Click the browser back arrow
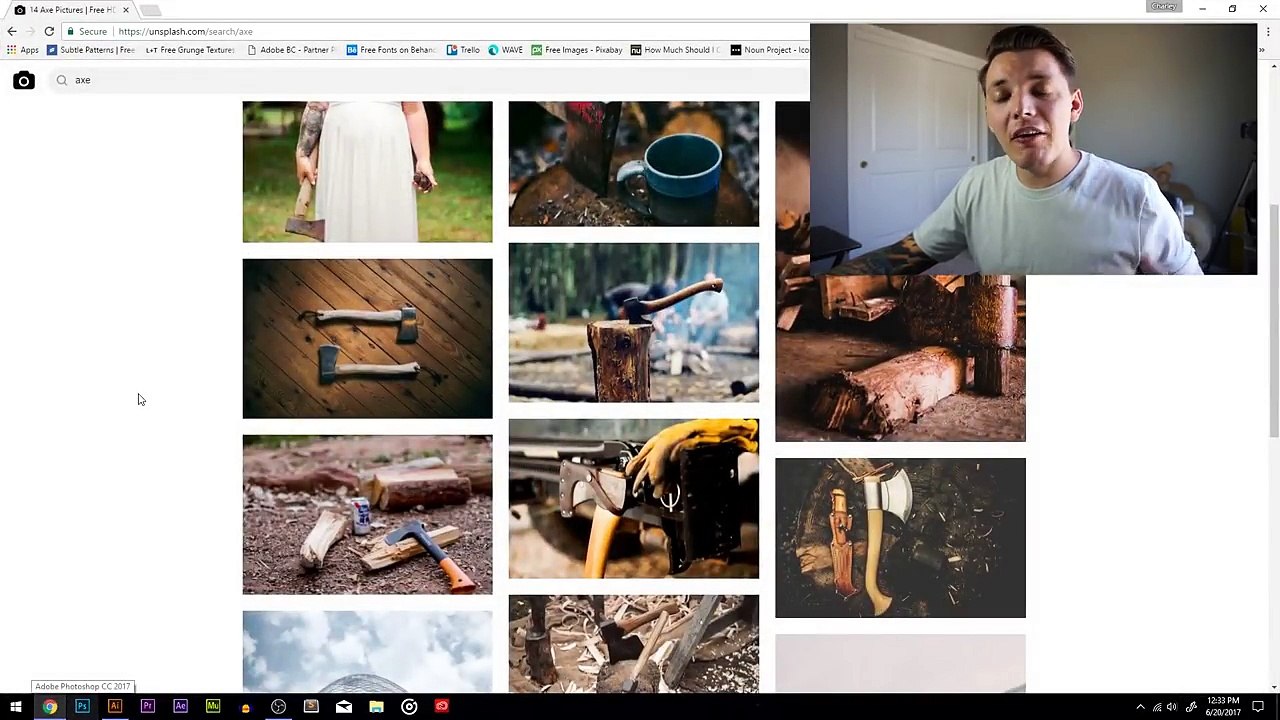The image size is (1280, 720). tap(12, 31)
